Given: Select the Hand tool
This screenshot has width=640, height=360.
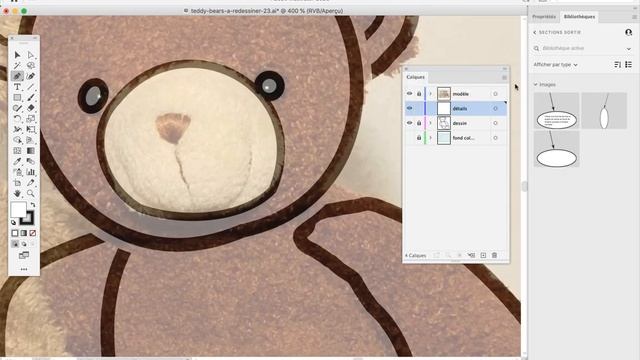Looking at the screenshot, I should click(x=17, y=193).
